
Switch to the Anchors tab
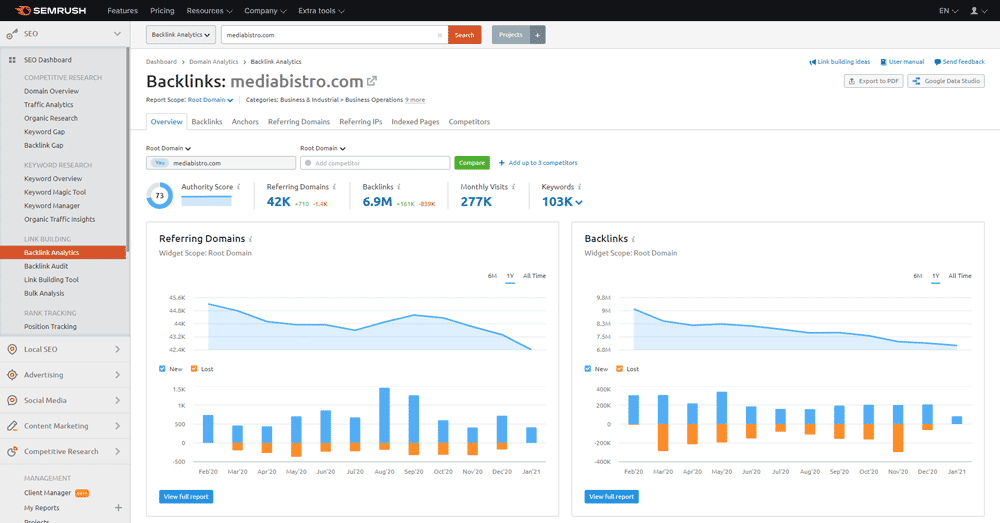click(x=245, y=122)
